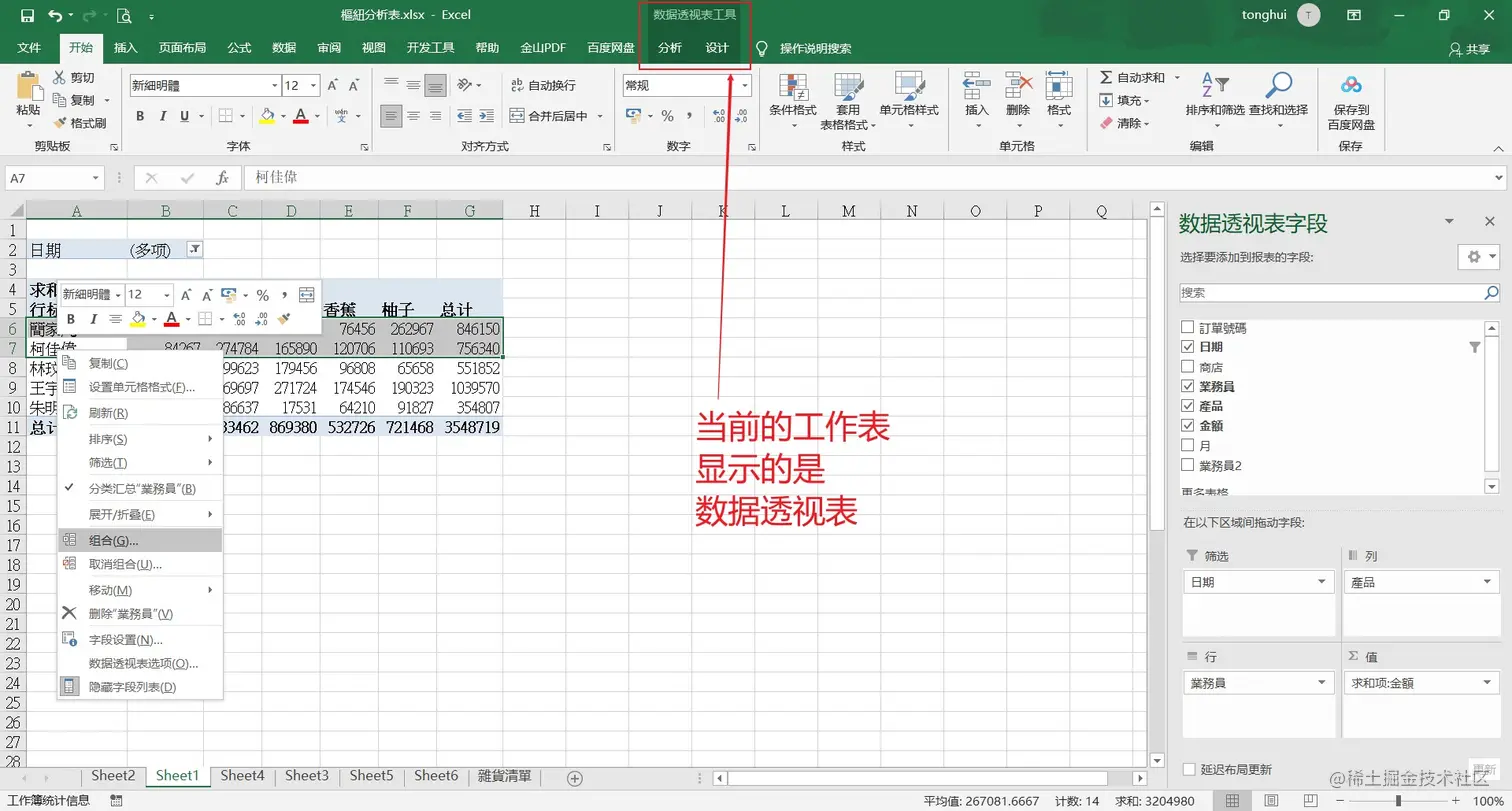The image size is (1512, 811).
Task: Click the mini toolbar red font color swatch
Action: coord(172,320)
